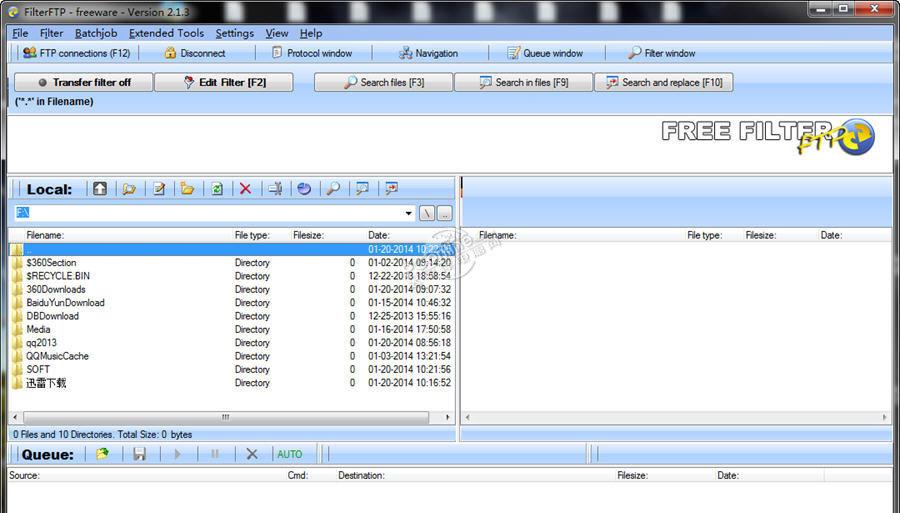Viewport: 900px width, 513px height.
Task: Show the Protocol window
Action: click(312, 53)
